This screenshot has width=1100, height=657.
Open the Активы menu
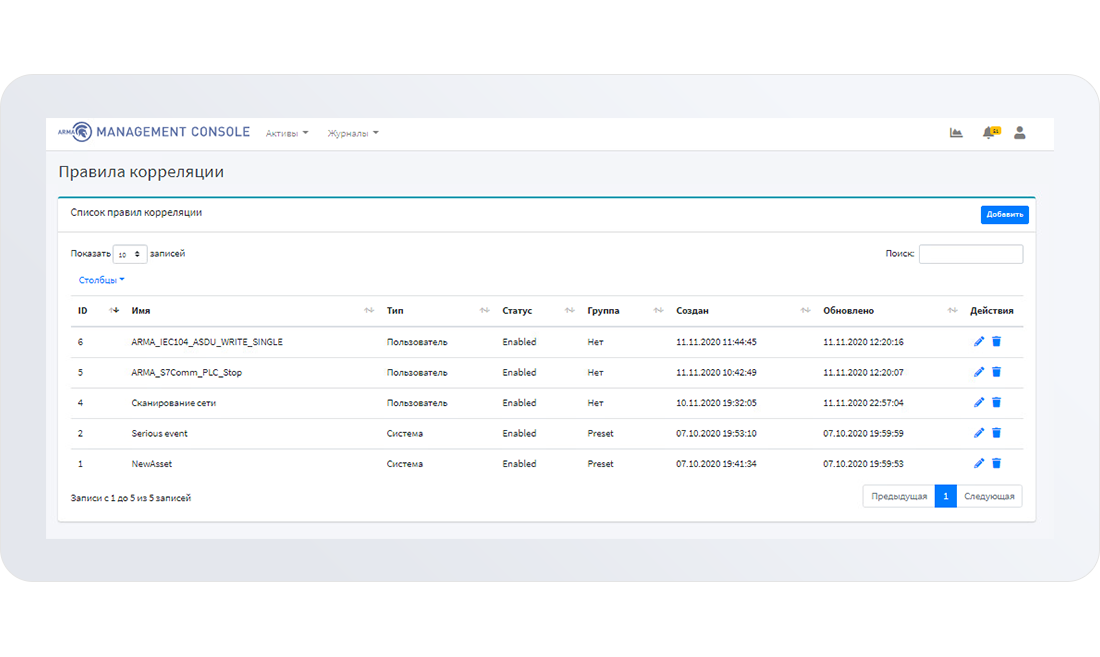click(x=287, y=133)
